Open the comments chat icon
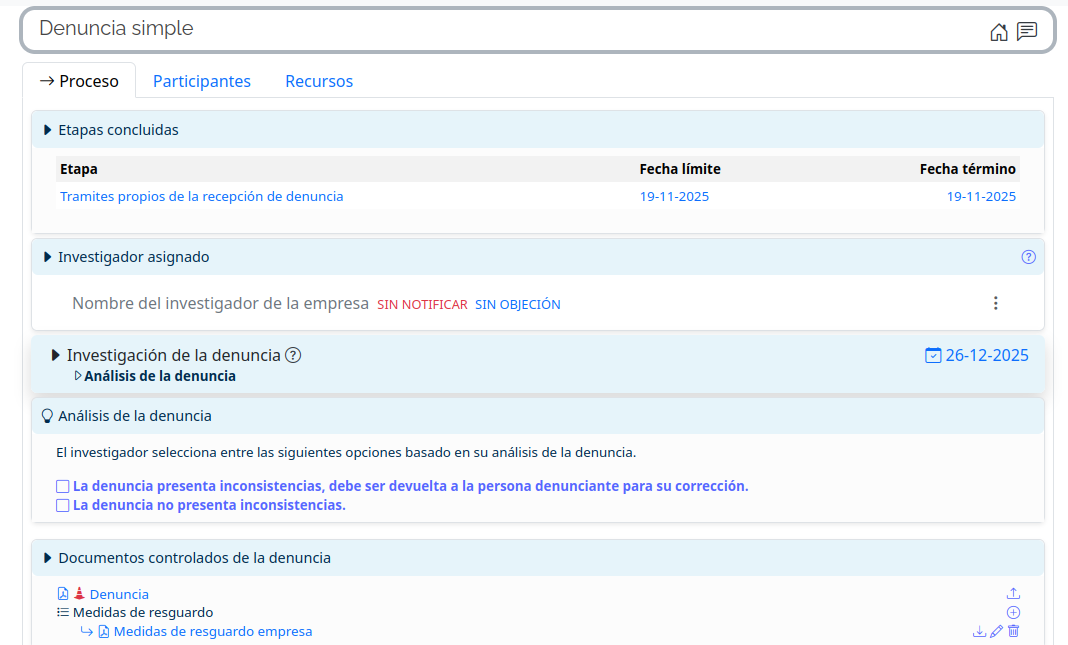Image resolution: width=1068 pixels, height=645 pixels. tap(1026, 32)
